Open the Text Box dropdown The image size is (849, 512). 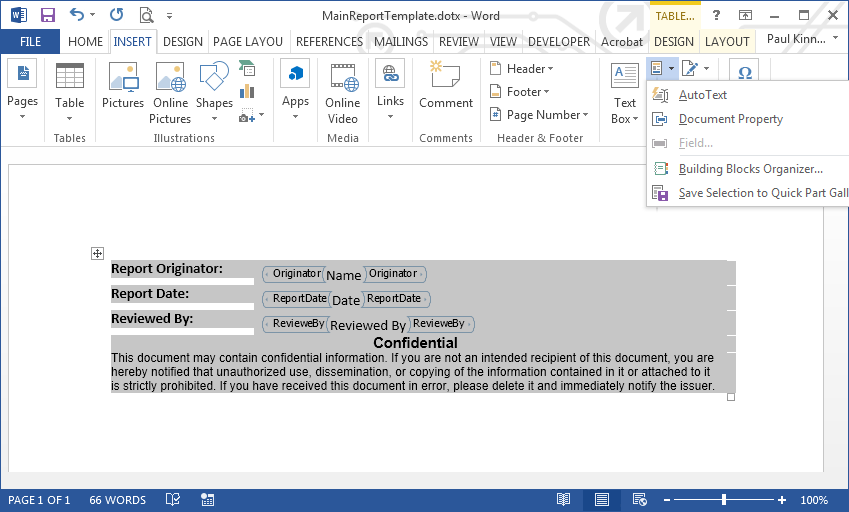pyautogui.click(x=624, y=94)
